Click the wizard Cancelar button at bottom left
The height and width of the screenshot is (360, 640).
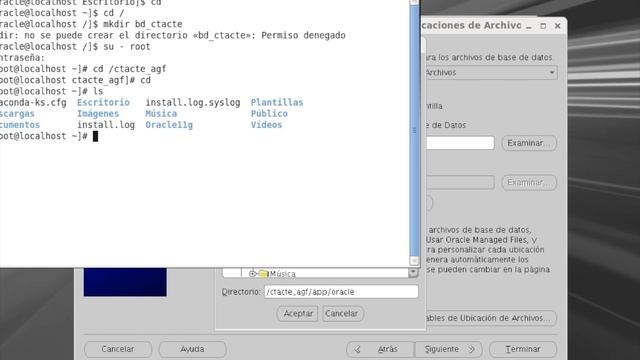tap(118, 349)
